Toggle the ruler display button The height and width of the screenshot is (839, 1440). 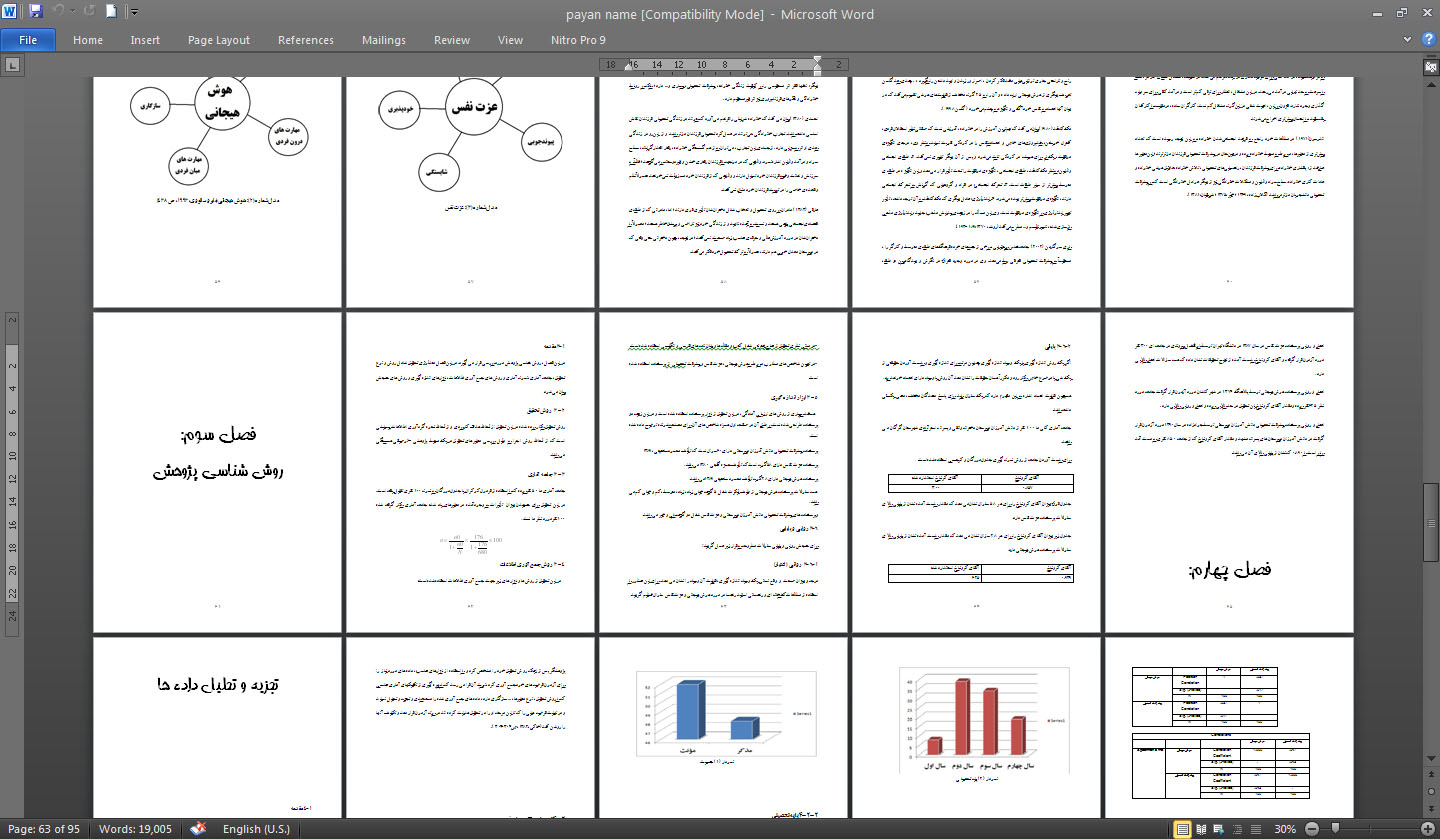tap(1429, 66)
